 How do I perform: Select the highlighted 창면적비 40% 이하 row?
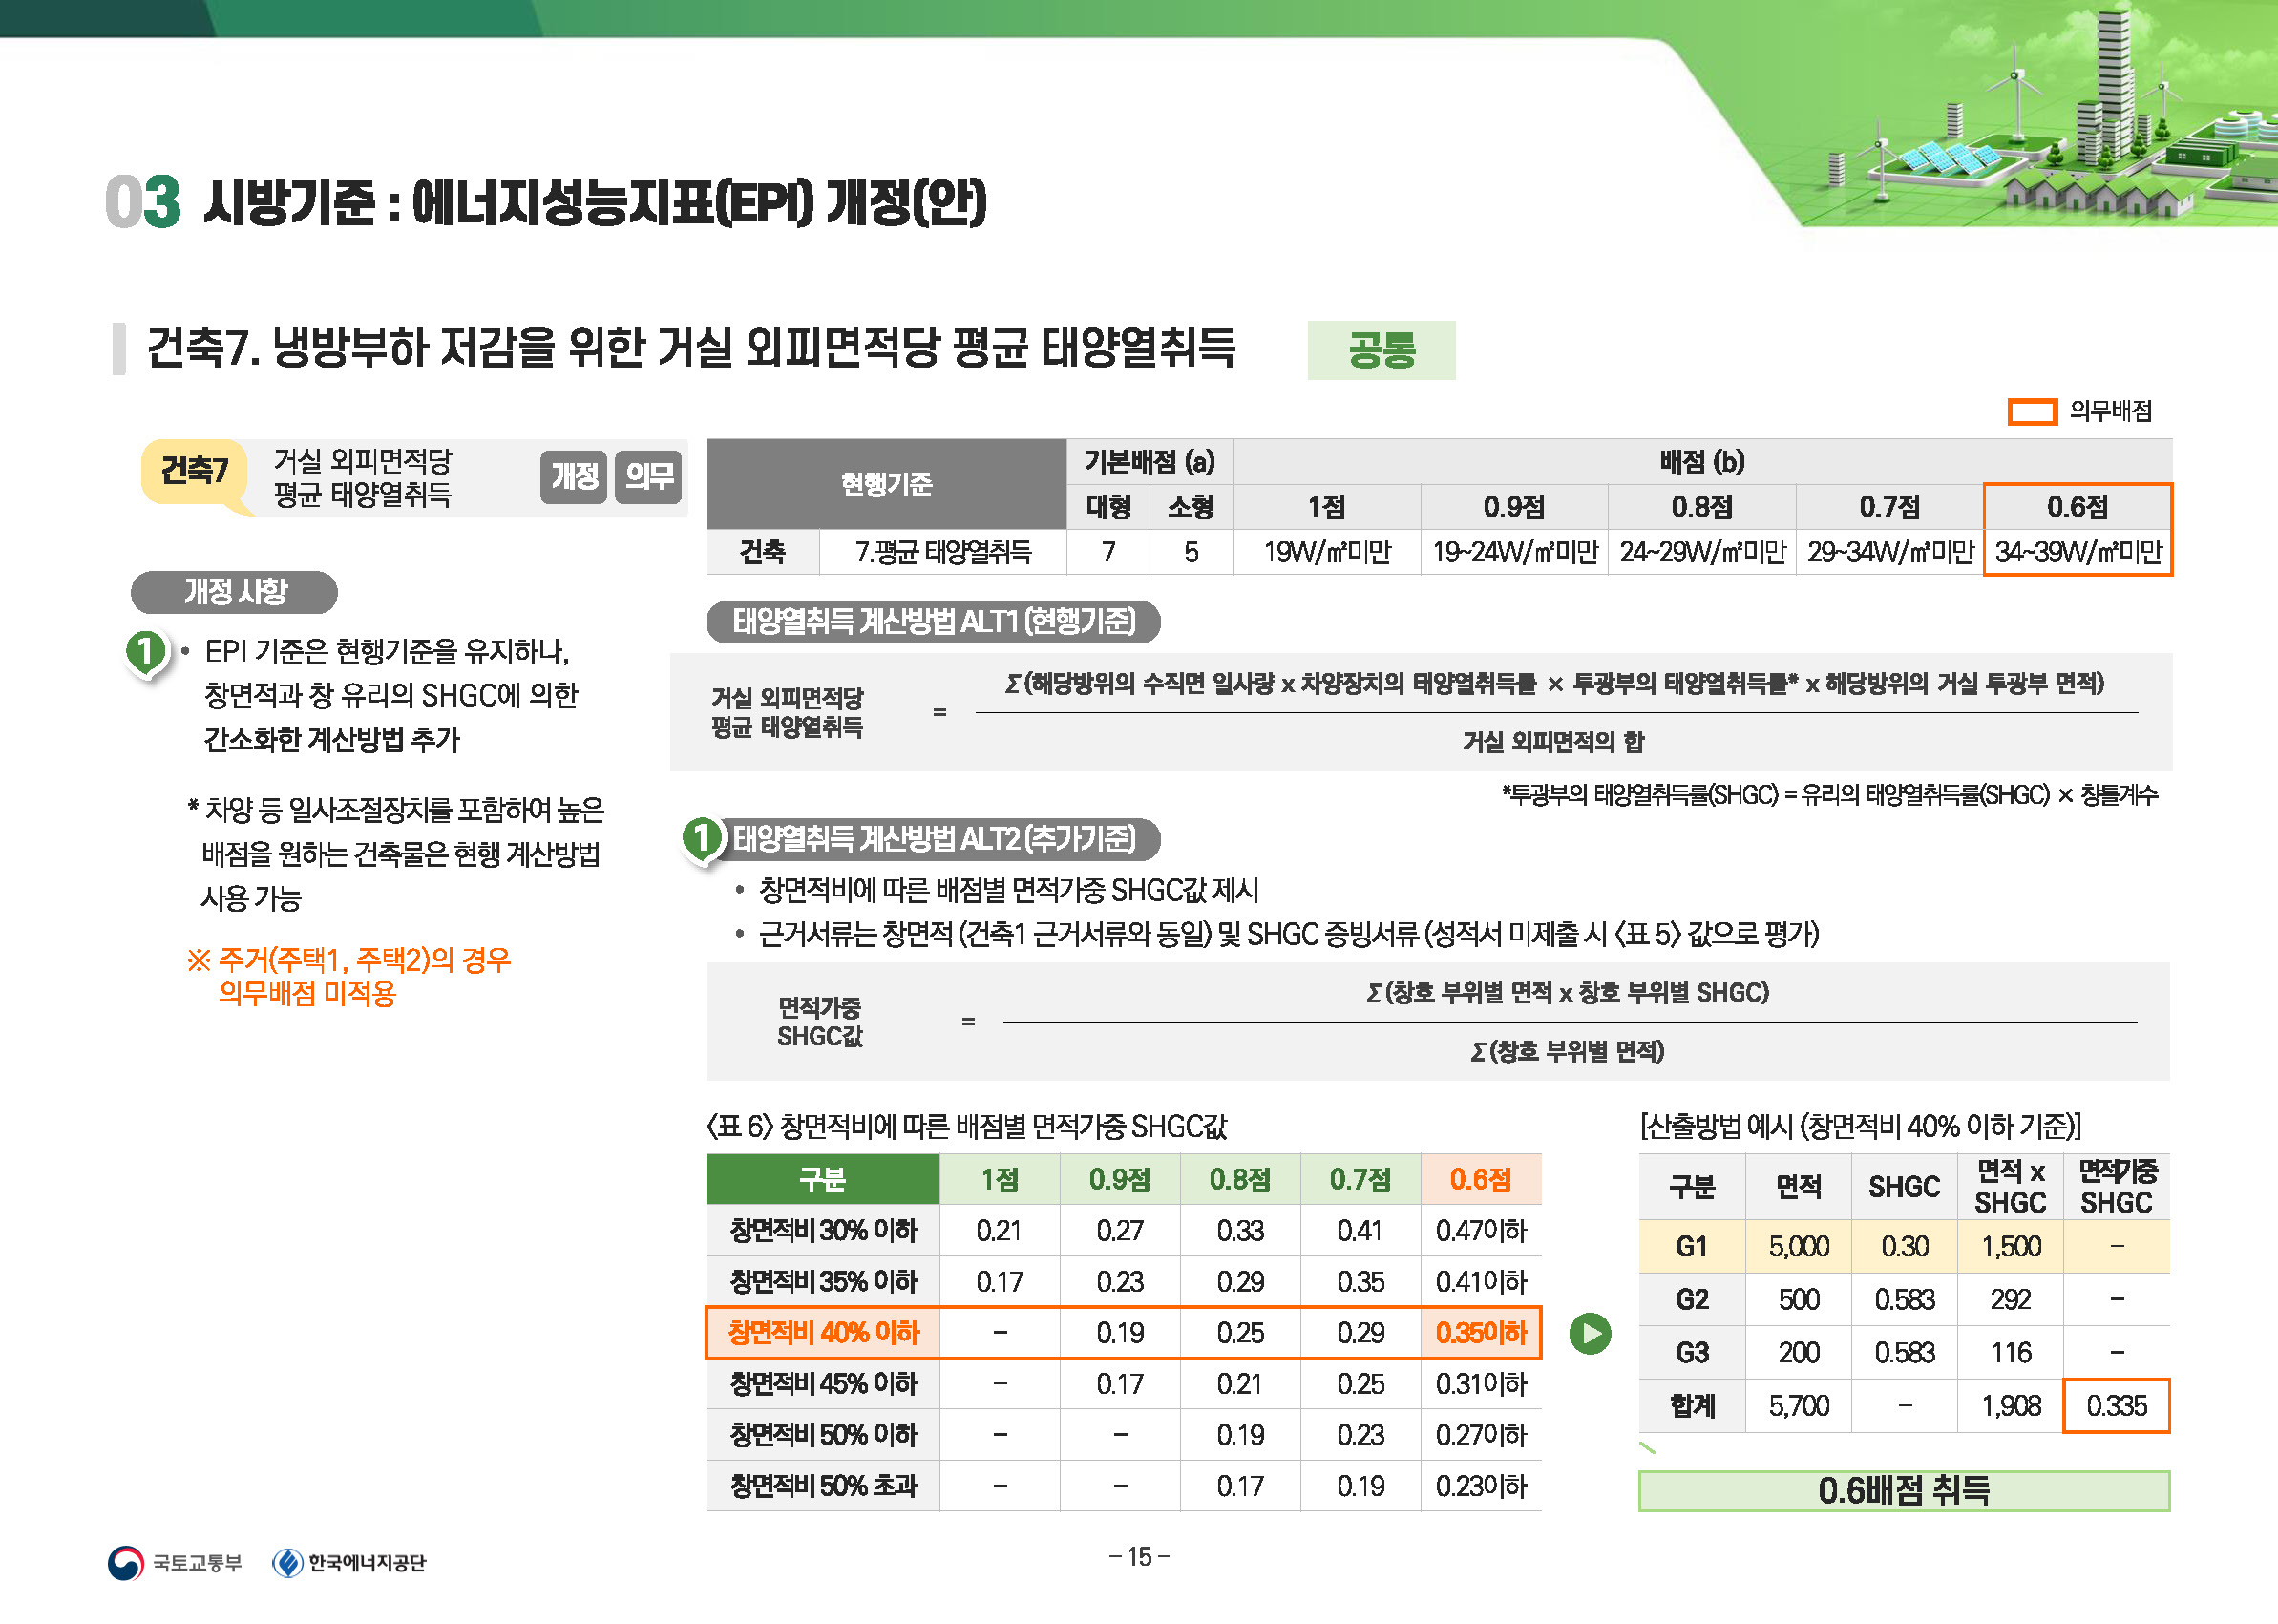(x=822, y=1333)
